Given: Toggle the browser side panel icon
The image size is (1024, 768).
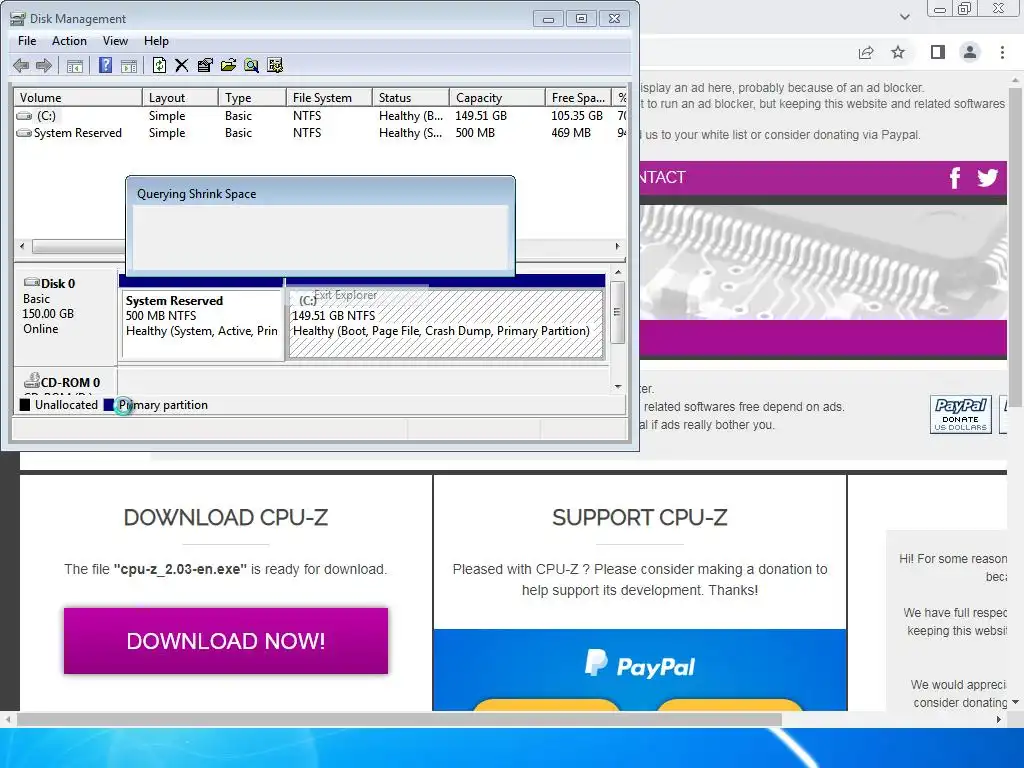Looking at the screenshot, I should [938, 52].
